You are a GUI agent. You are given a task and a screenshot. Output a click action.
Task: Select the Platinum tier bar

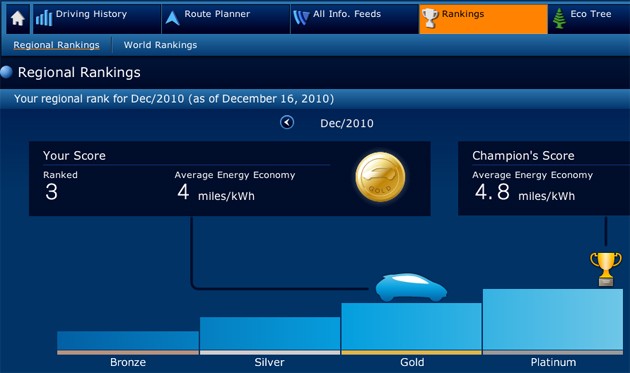point(553,322)
